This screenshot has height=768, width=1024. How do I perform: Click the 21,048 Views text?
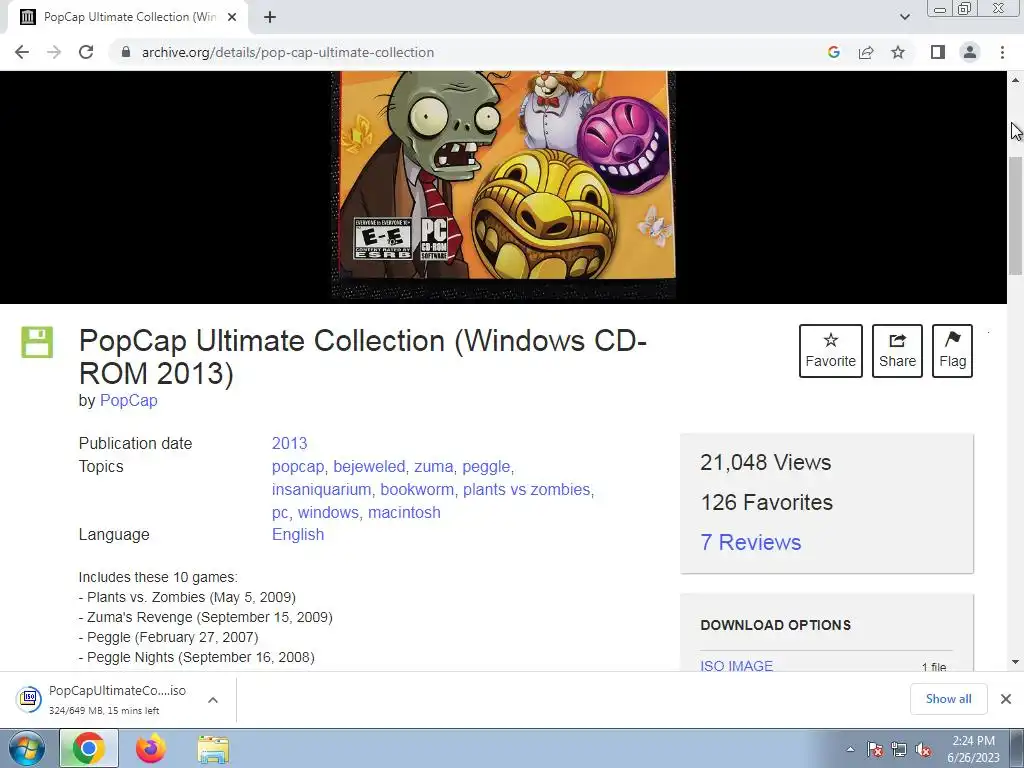point(765,462)
